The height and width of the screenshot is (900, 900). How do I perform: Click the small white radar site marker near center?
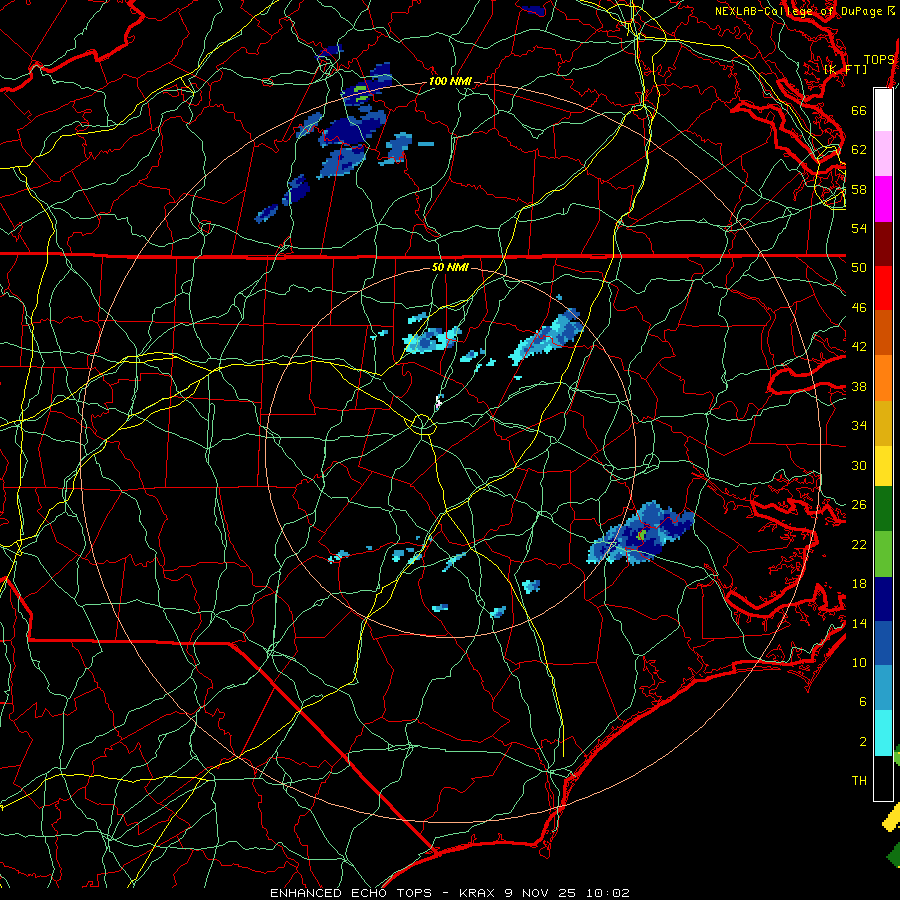(439, 401)
